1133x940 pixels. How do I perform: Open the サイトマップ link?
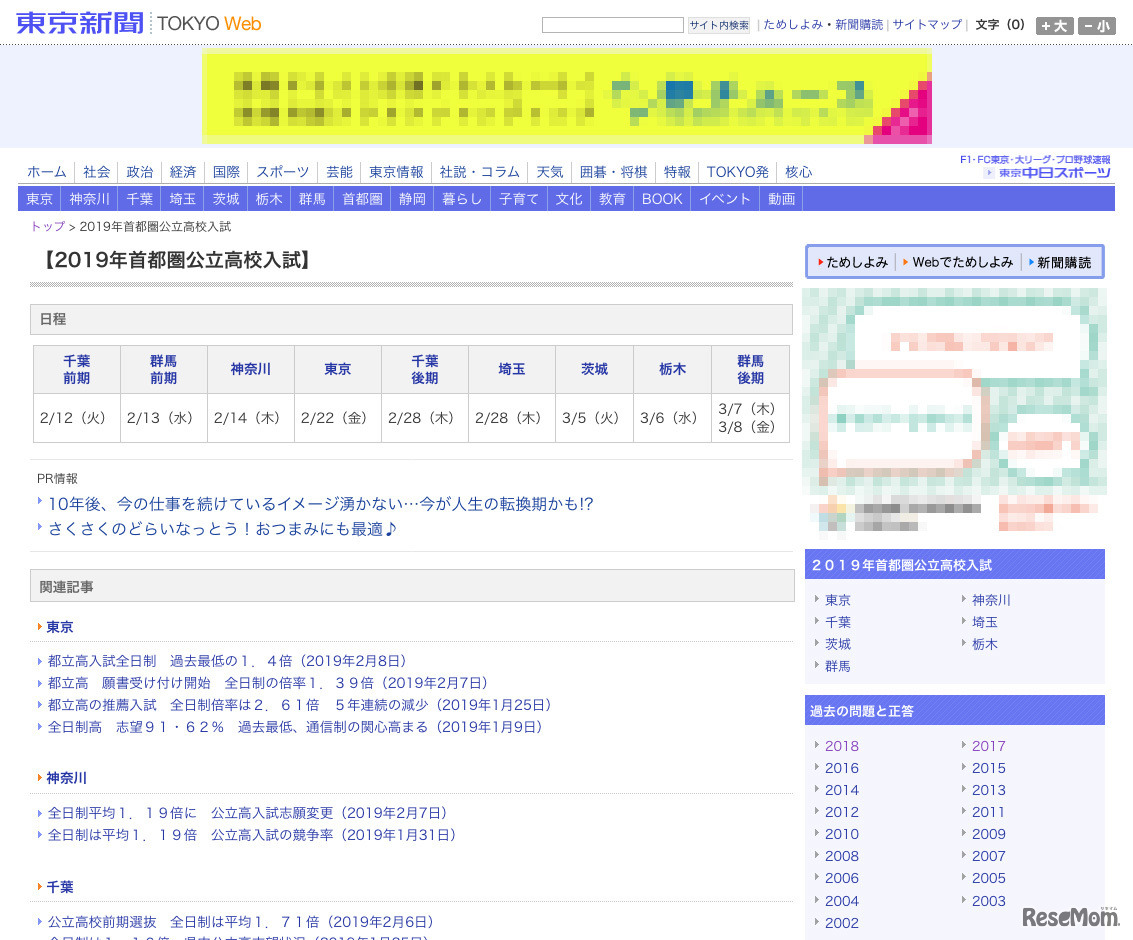tap(926, 24)
